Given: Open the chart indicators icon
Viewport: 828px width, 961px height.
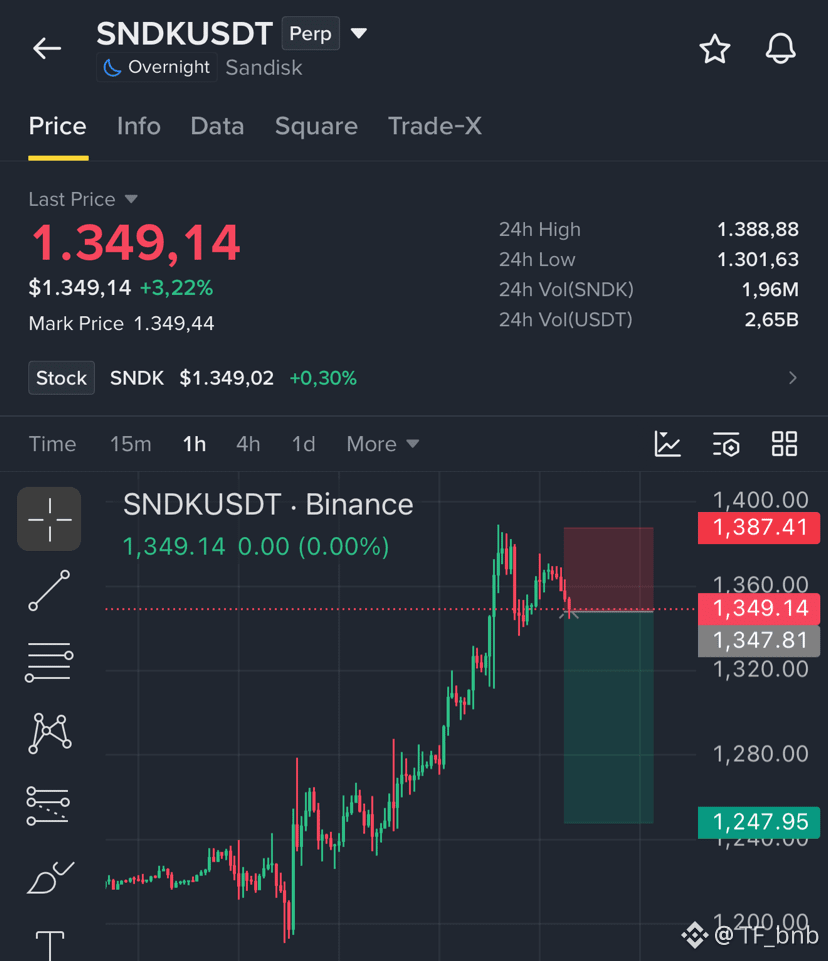Looking at the screenshot, I should click(667, 444).
